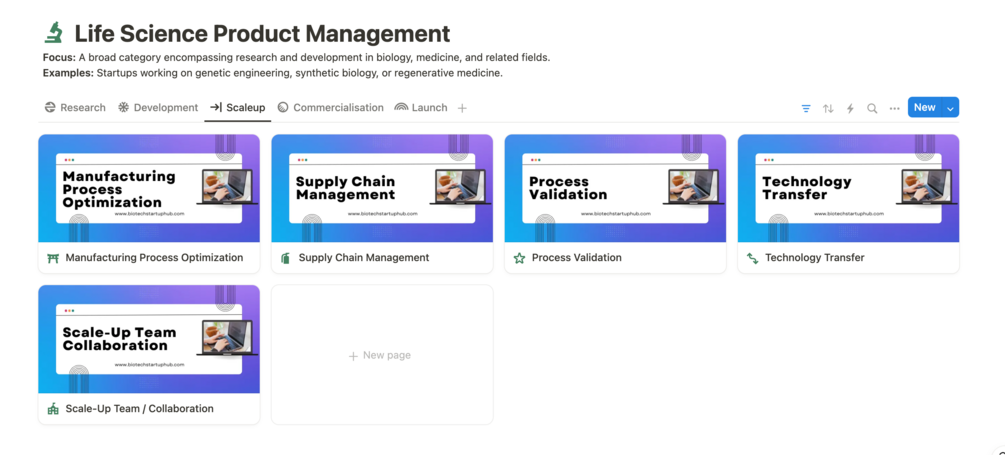Click the Supply Chain Management page icon
This screenshot has height=455, width=1005.
point(286,258)
